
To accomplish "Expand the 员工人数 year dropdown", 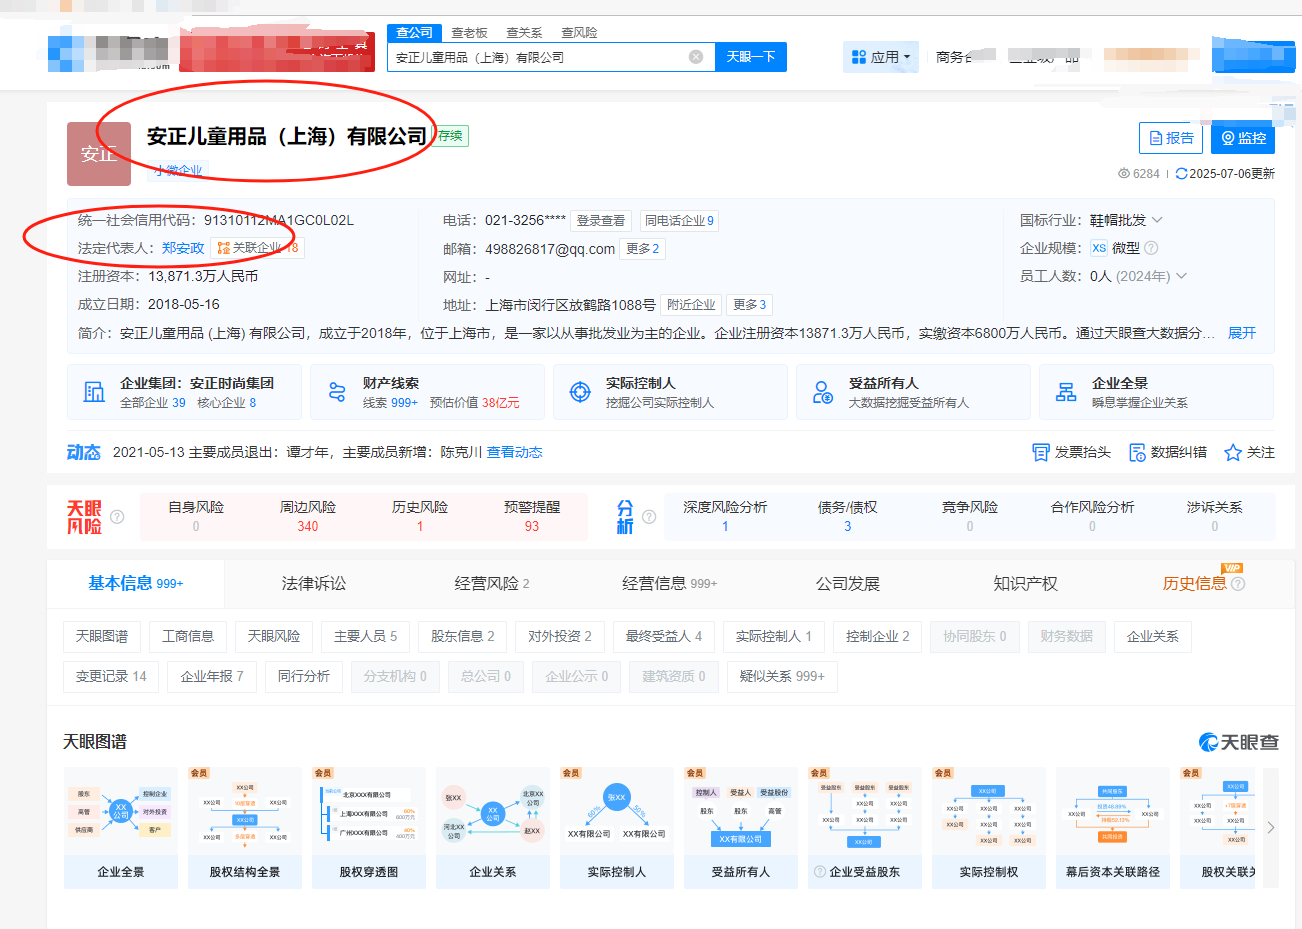I will point(1181,276).
